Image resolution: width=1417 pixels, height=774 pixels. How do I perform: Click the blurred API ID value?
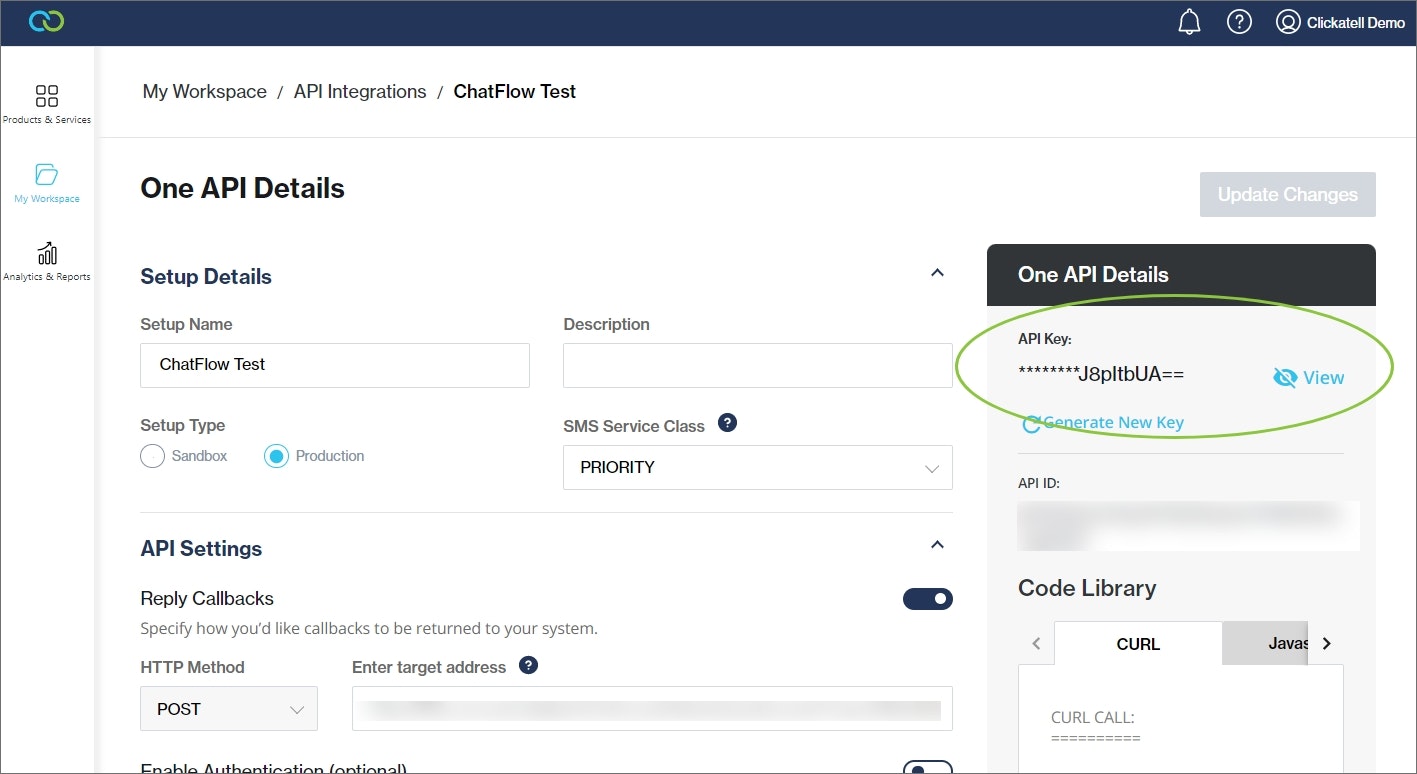point(1188,525)
